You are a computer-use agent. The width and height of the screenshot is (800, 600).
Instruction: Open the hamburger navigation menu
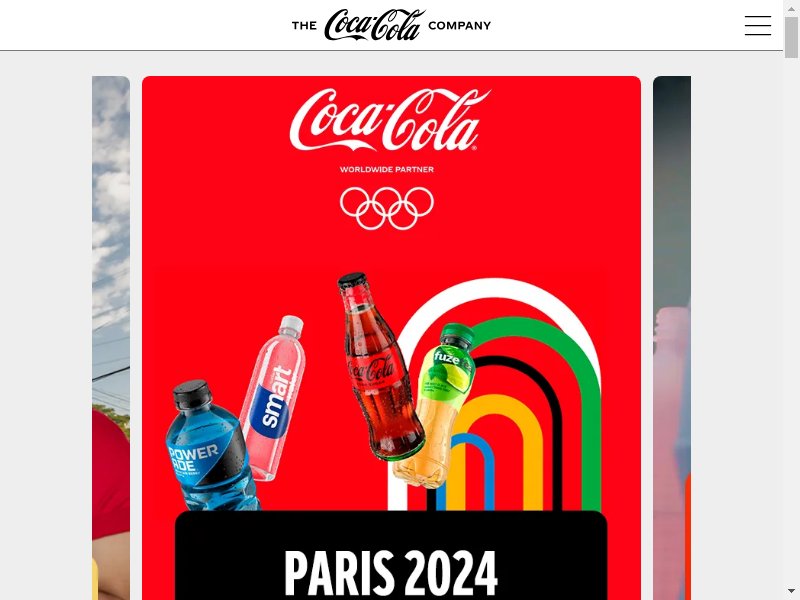(758, 26)
